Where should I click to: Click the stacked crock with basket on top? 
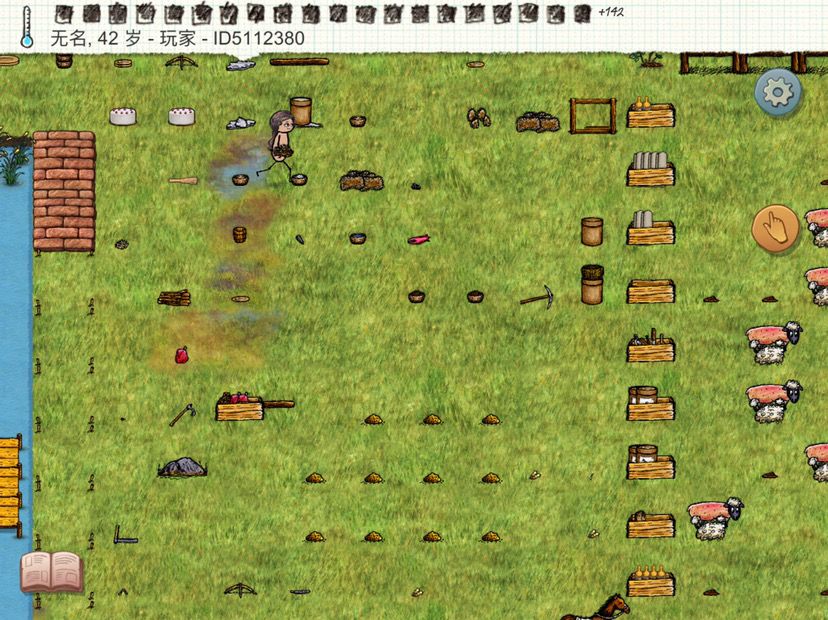click(x=592, y=285)
